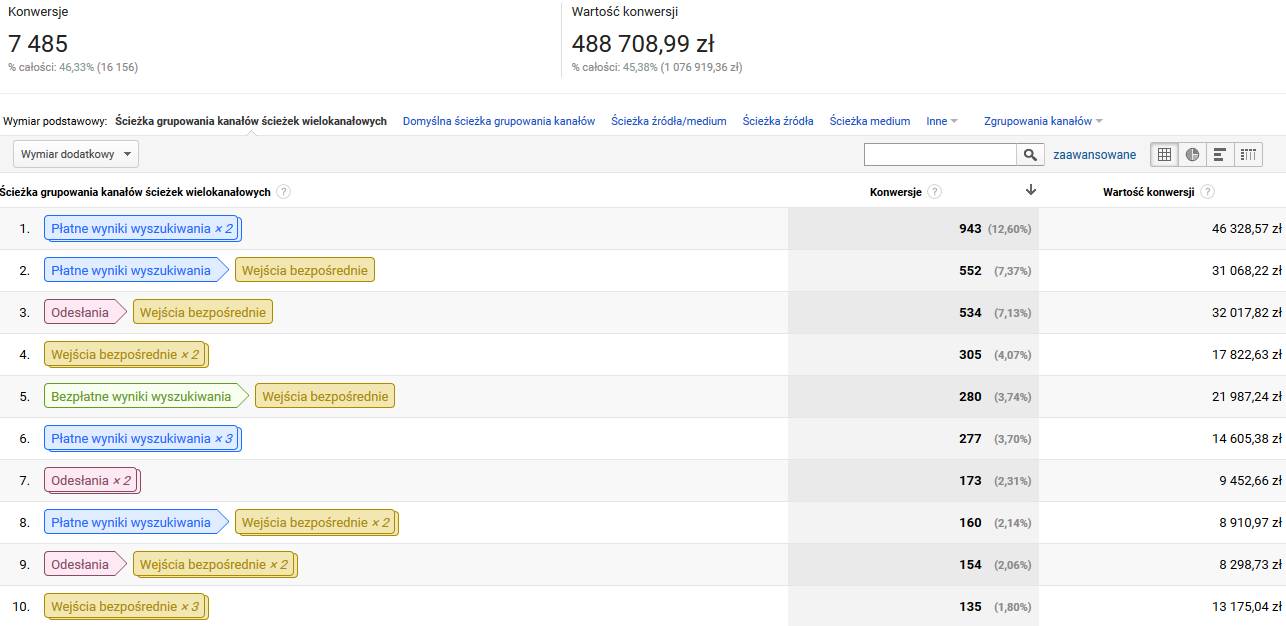Image resolution: width=1286 pixels, height=626 pixels.
Task: Click the Bezpłatne wyniki wyszukiwania channel label
Action: point(141,396)
